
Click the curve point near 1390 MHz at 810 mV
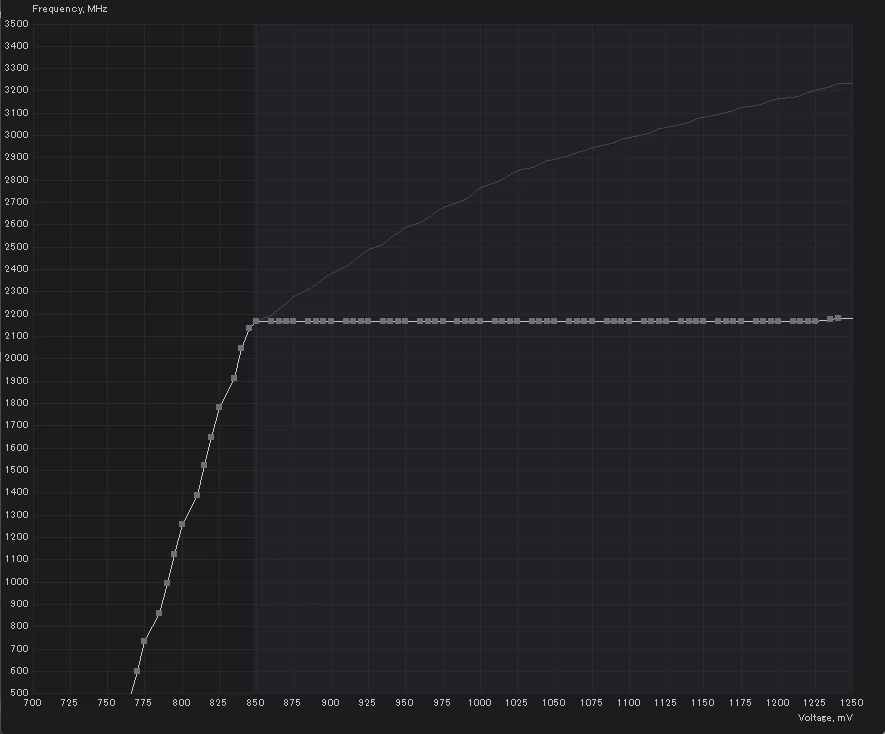coord(196,495)
